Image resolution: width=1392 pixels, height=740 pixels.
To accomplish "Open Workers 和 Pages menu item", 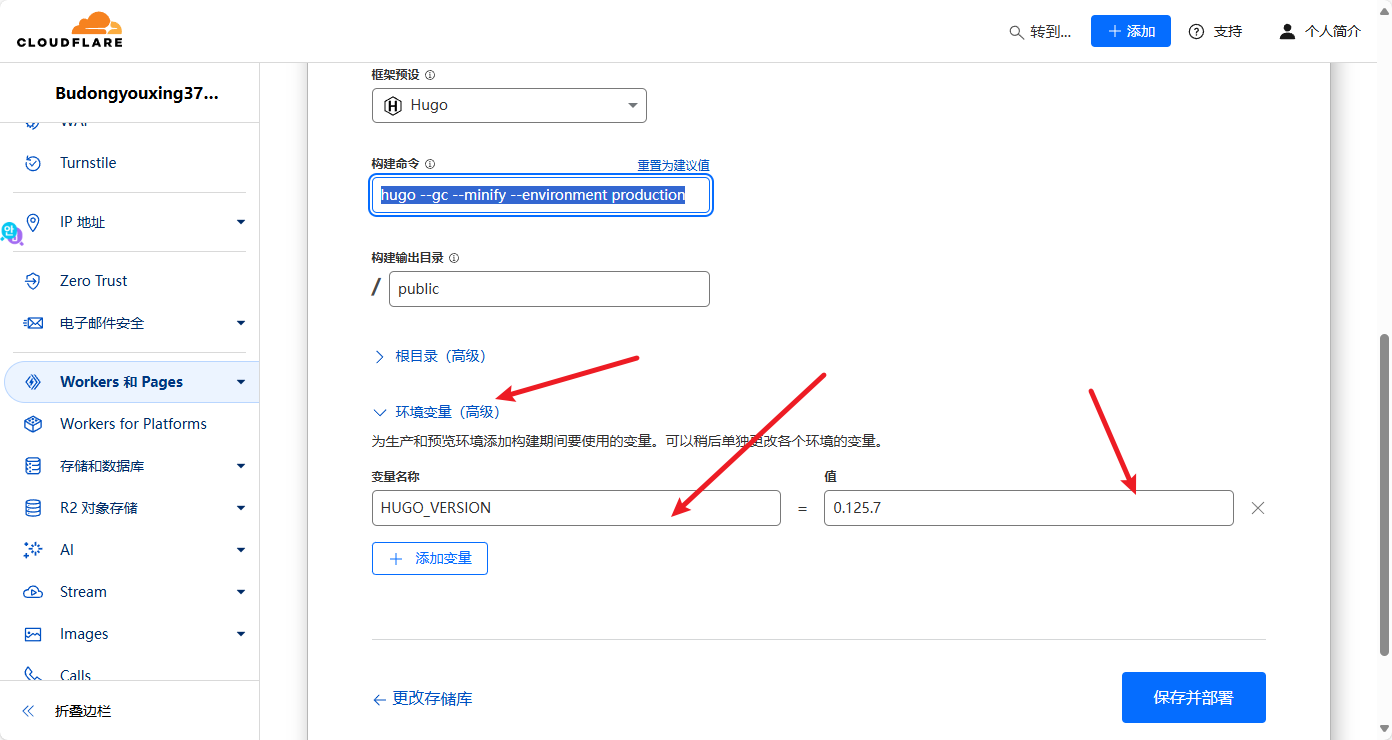I will [x=121, y=382].
